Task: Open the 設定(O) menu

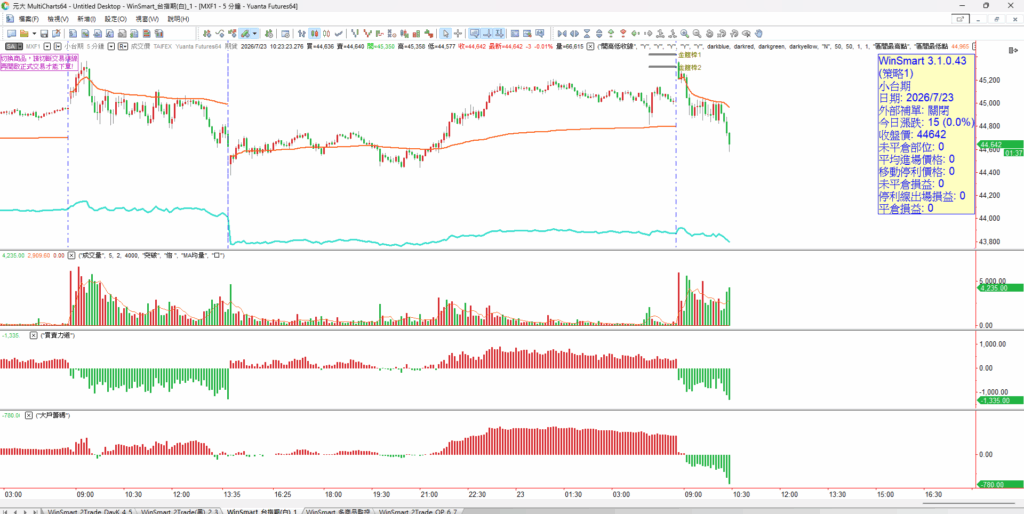Action: [116, 19]
